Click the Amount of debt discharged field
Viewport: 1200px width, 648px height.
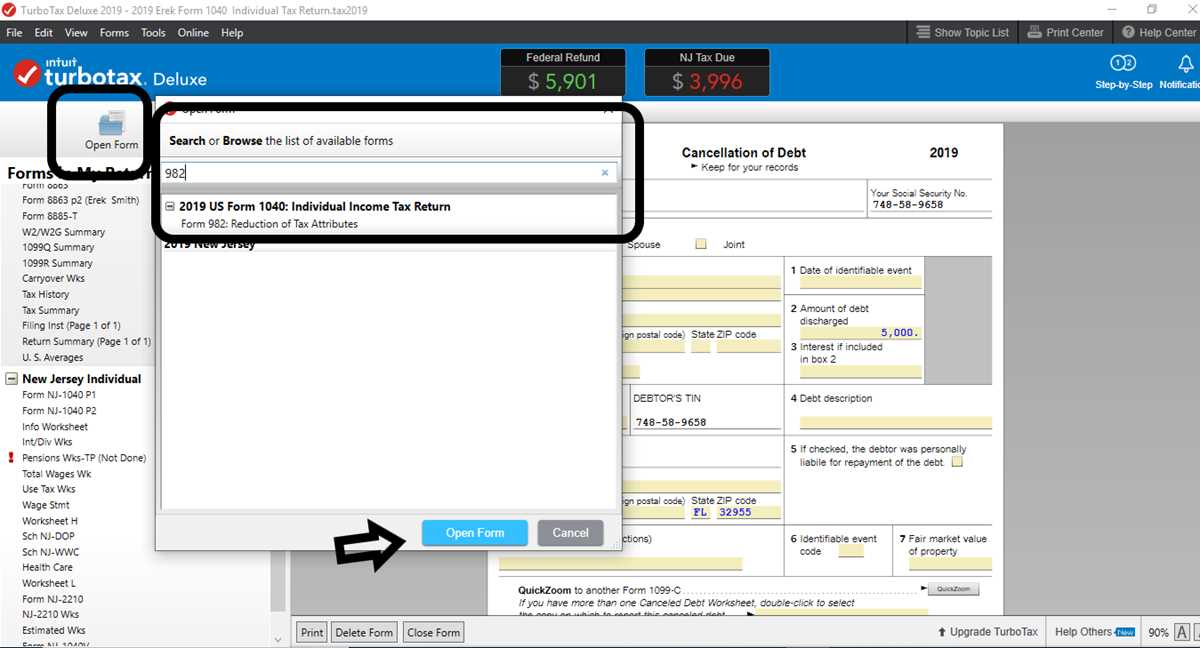[x=860, y=333]
